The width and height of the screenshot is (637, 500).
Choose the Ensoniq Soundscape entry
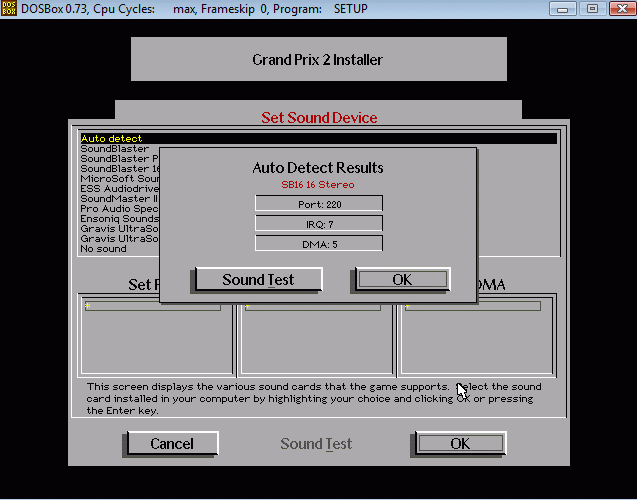[x=119, y=219]
